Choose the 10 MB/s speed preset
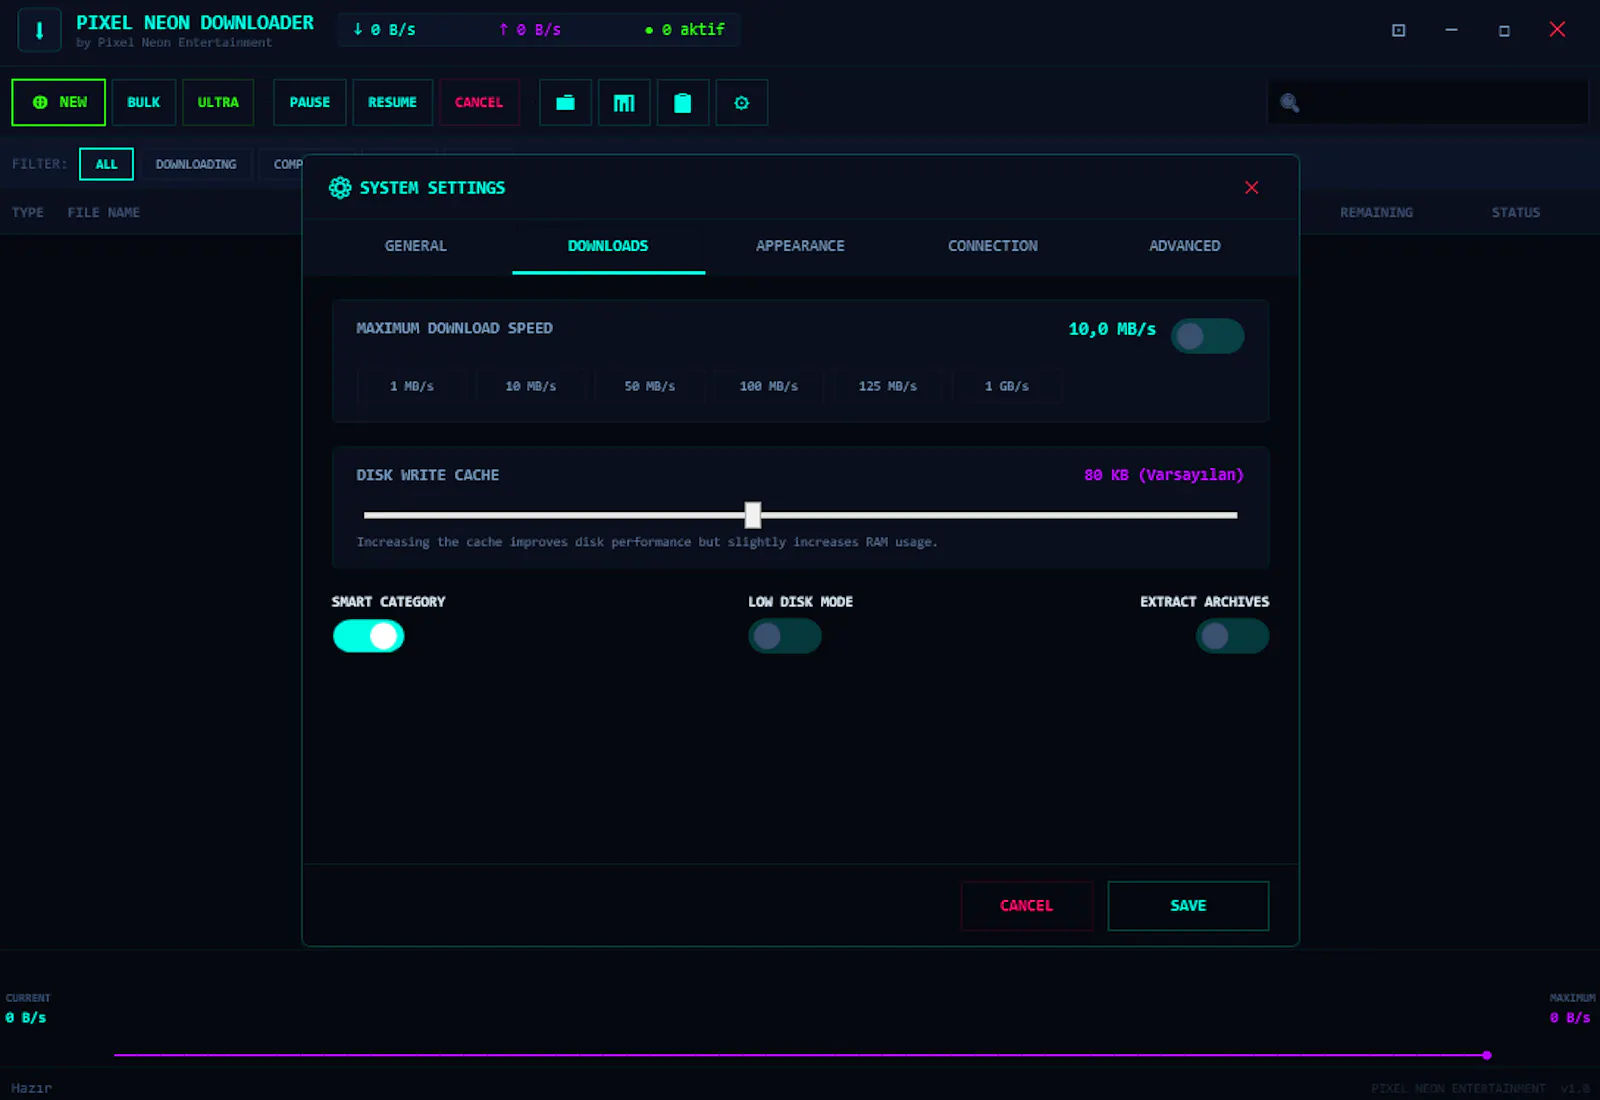The height and width of the screenshot is (1100, 1600). click(x=531, y=386)
